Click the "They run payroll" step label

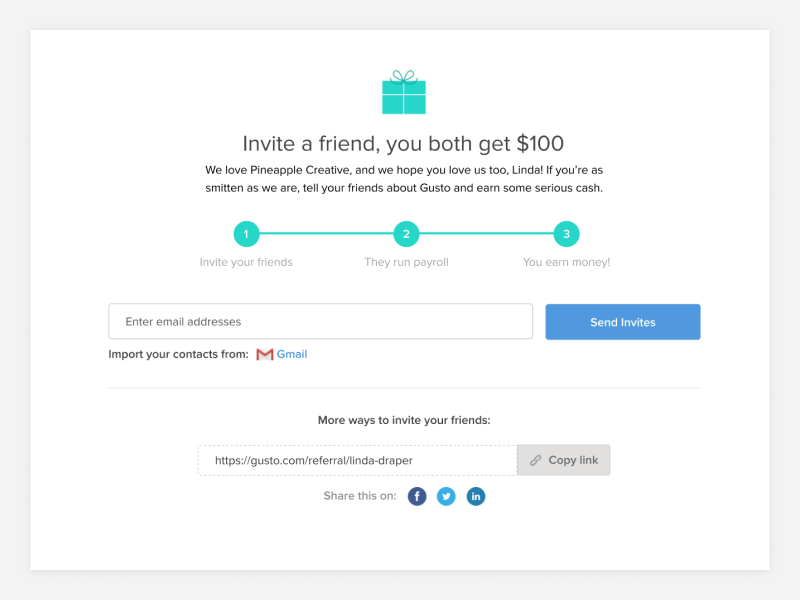point(406,262)
